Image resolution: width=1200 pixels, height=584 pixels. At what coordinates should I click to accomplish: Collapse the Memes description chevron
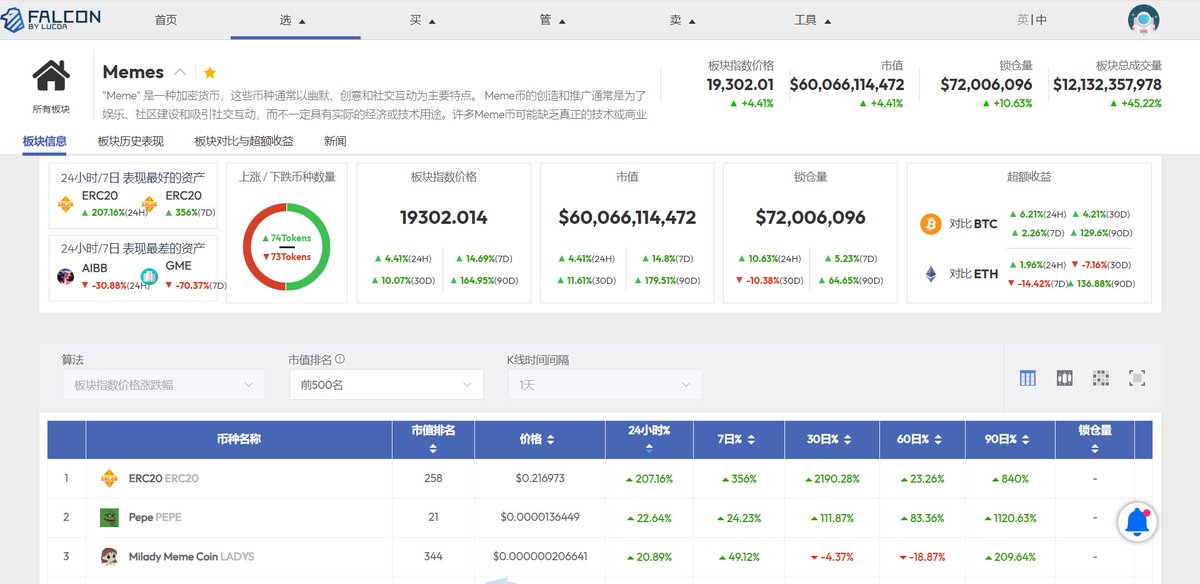coord(180,72)
